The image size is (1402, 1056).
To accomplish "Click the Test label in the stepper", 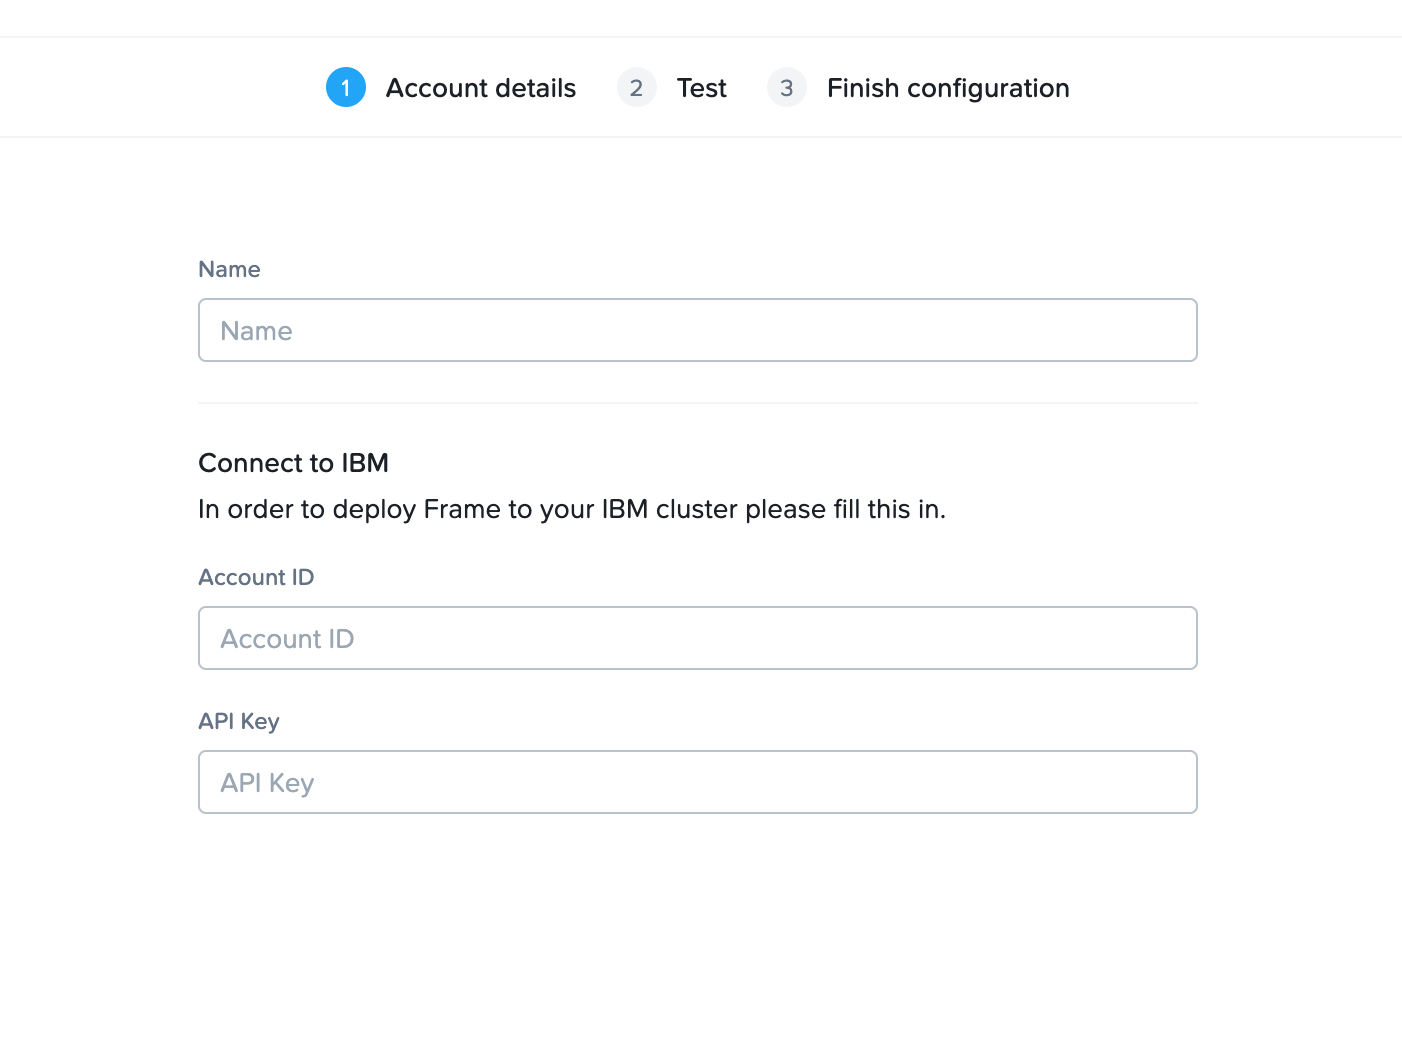I will tap(701, 88).
